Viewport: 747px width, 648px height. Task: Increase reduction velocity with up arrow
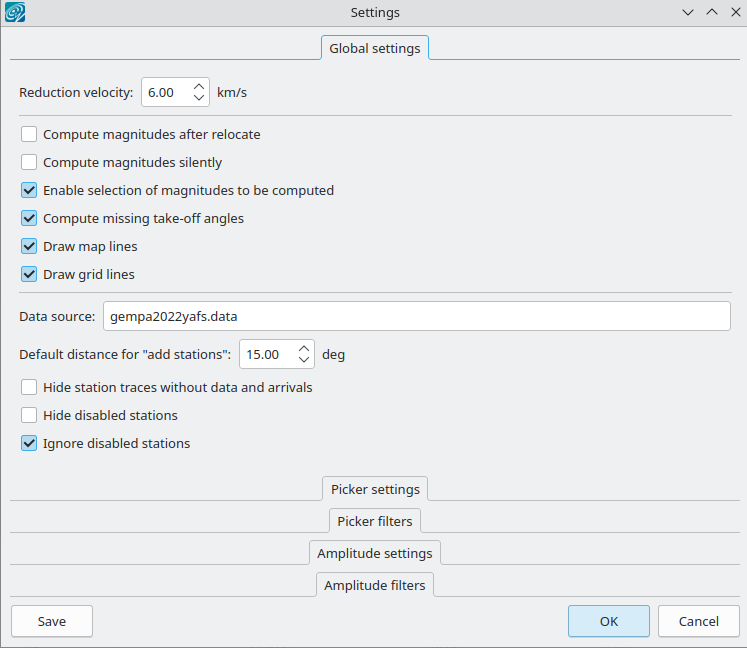pyautogui.click(x=198, y=86)
